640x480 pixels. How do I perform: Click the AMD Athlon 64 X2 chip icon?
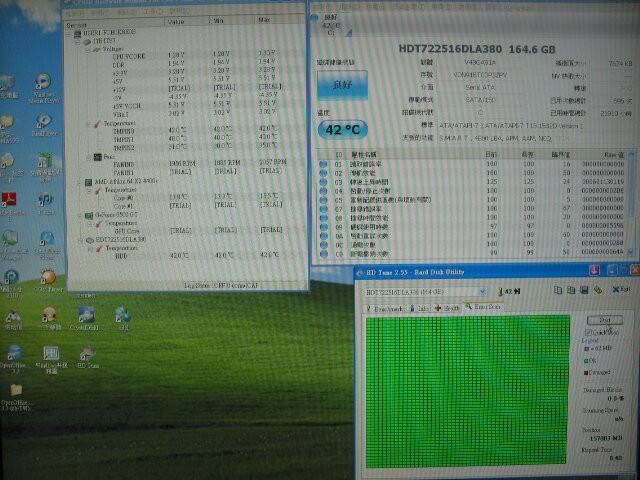tap(89, 182)
